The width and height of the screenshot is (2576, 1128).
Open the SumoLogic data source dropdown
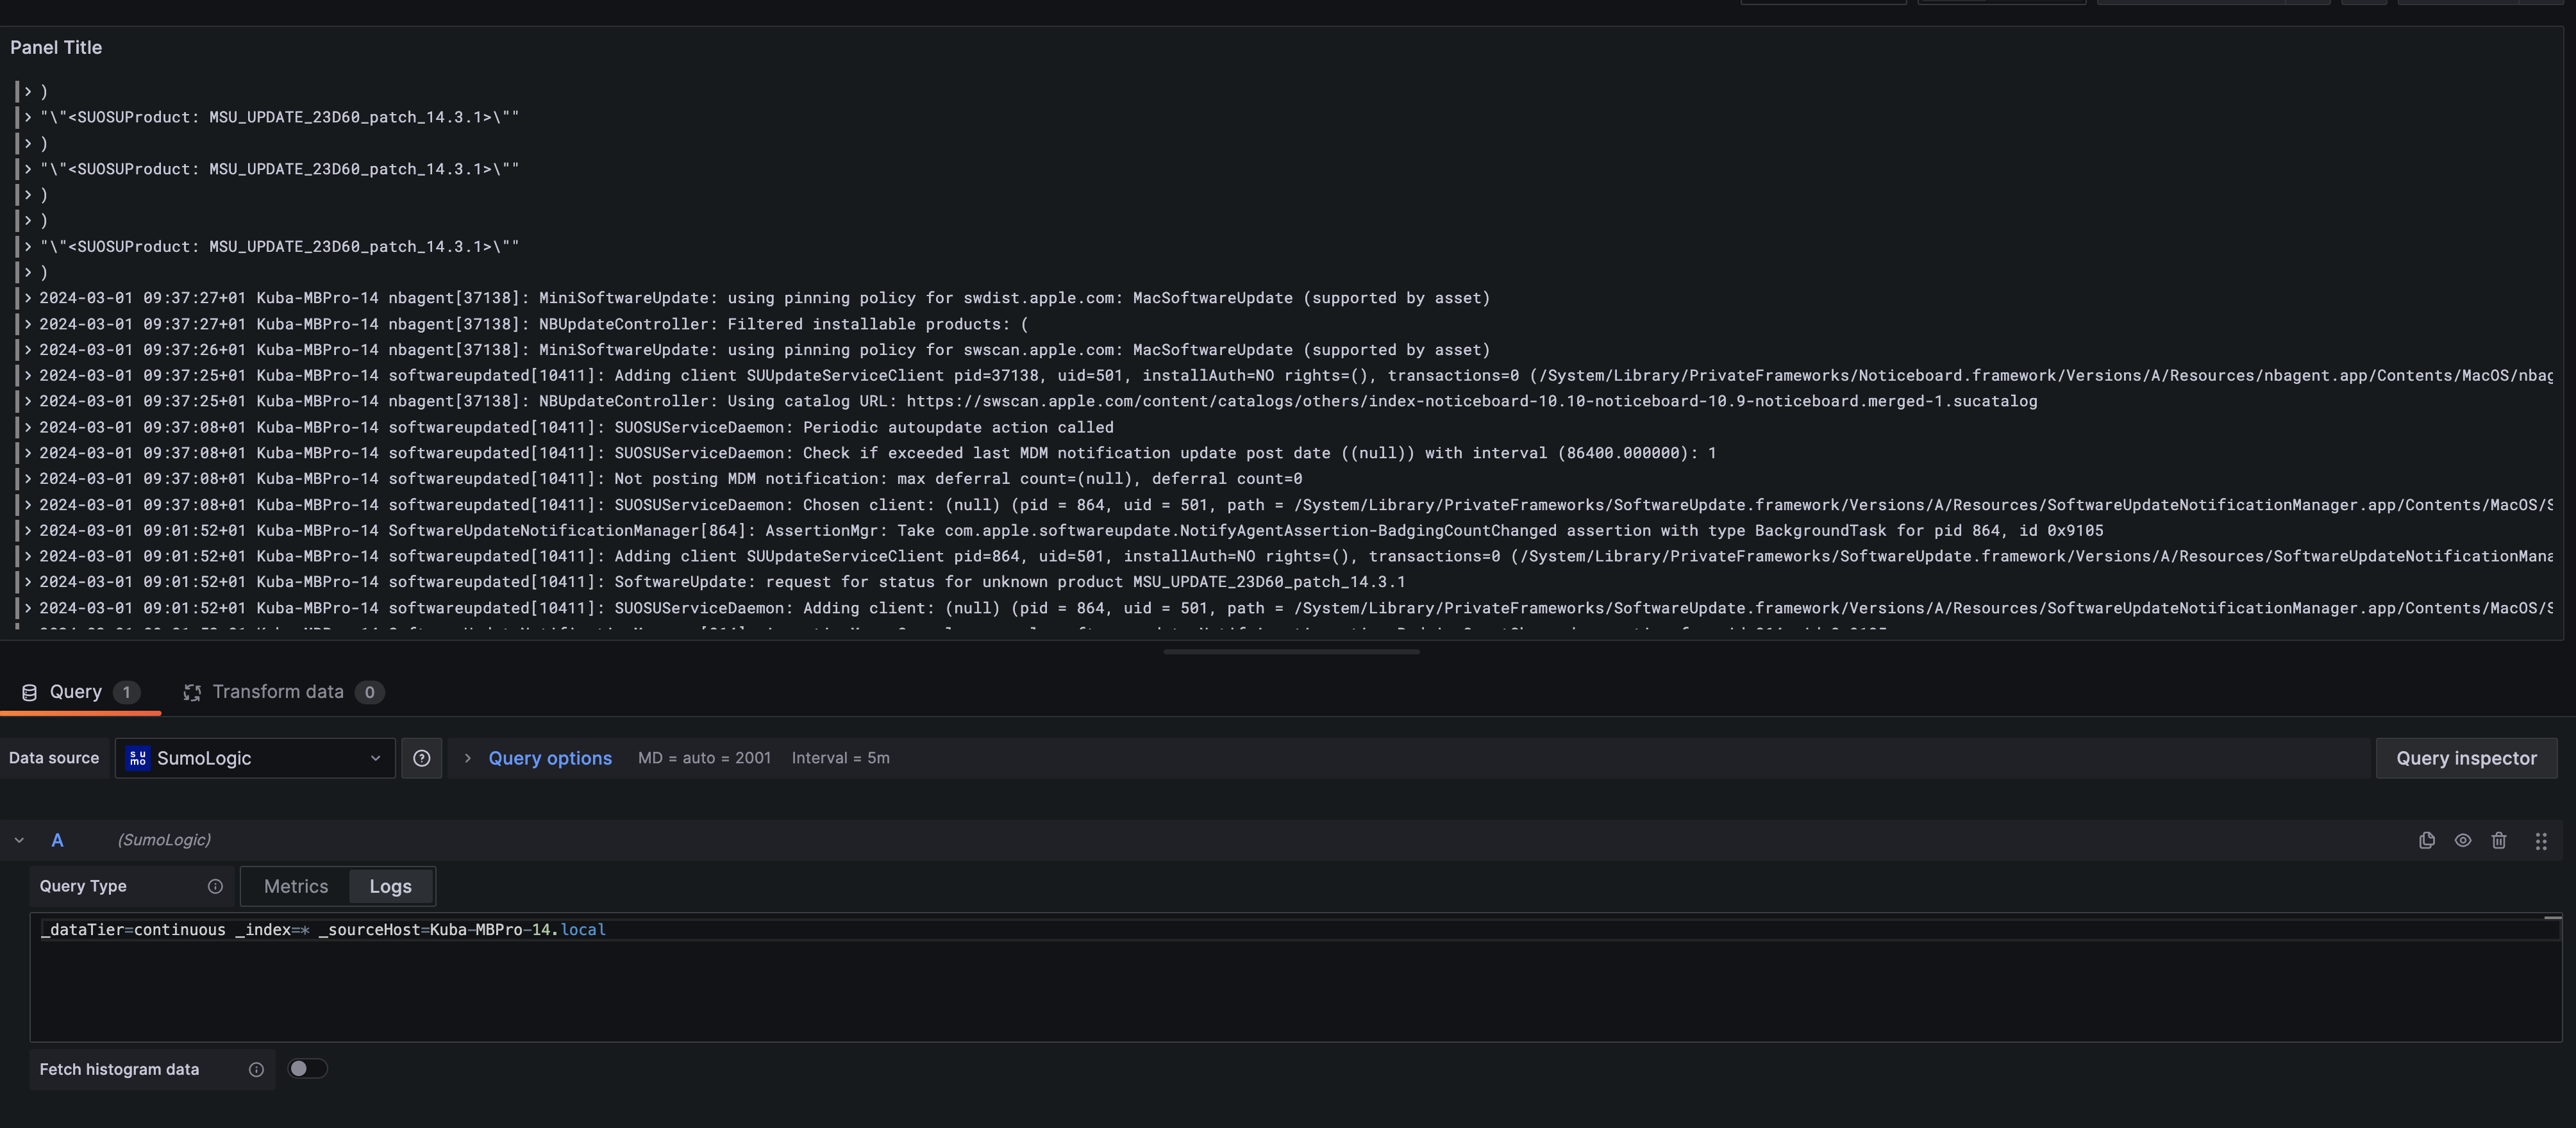[x=255, y=758]
